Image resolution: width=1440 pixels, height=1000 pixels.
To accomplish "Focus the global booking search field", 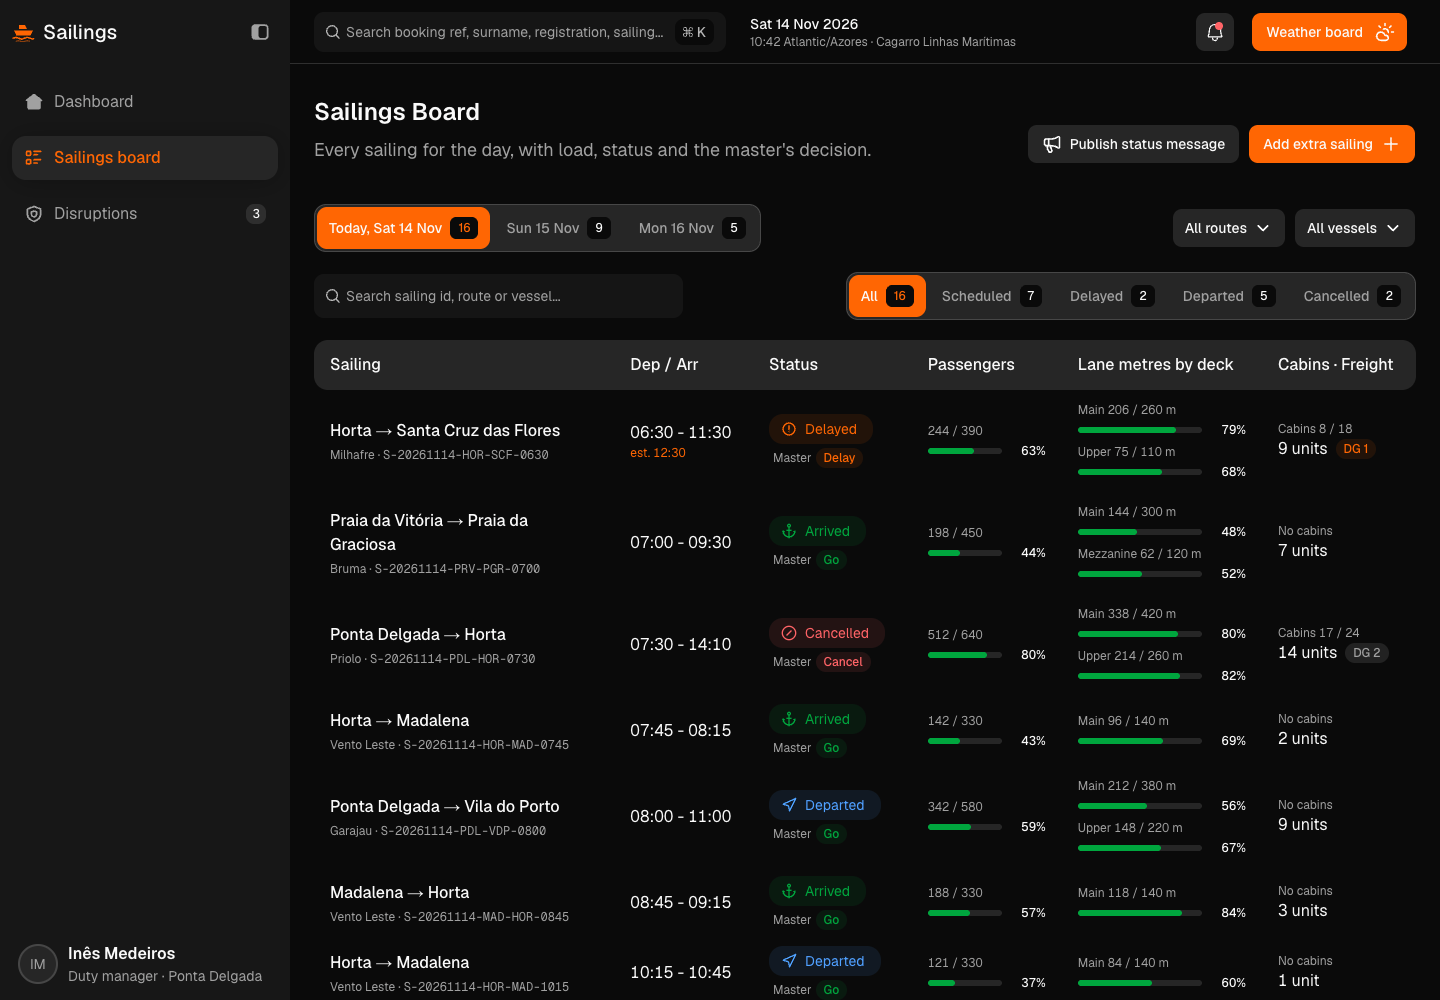I will pyautogui.click(x=520, y=32).
